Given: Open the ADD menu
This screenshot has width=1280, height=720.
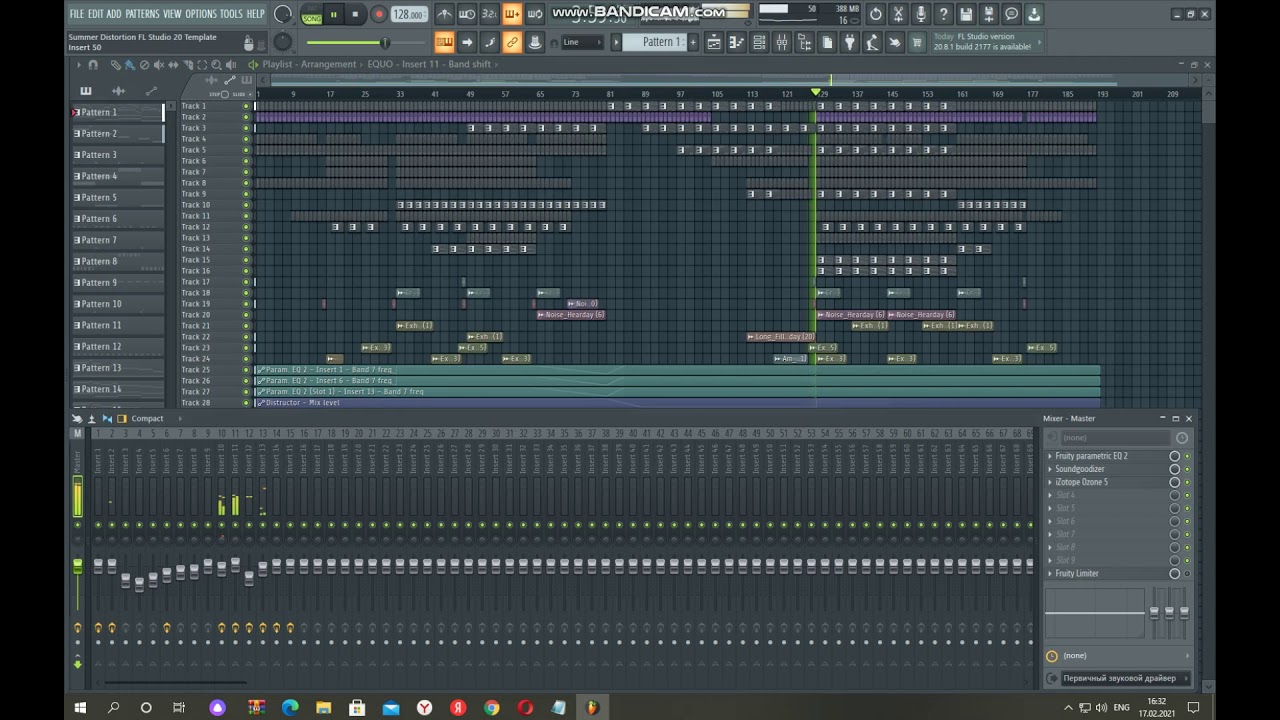Looking at the screenshot, I should click(114, 14).
